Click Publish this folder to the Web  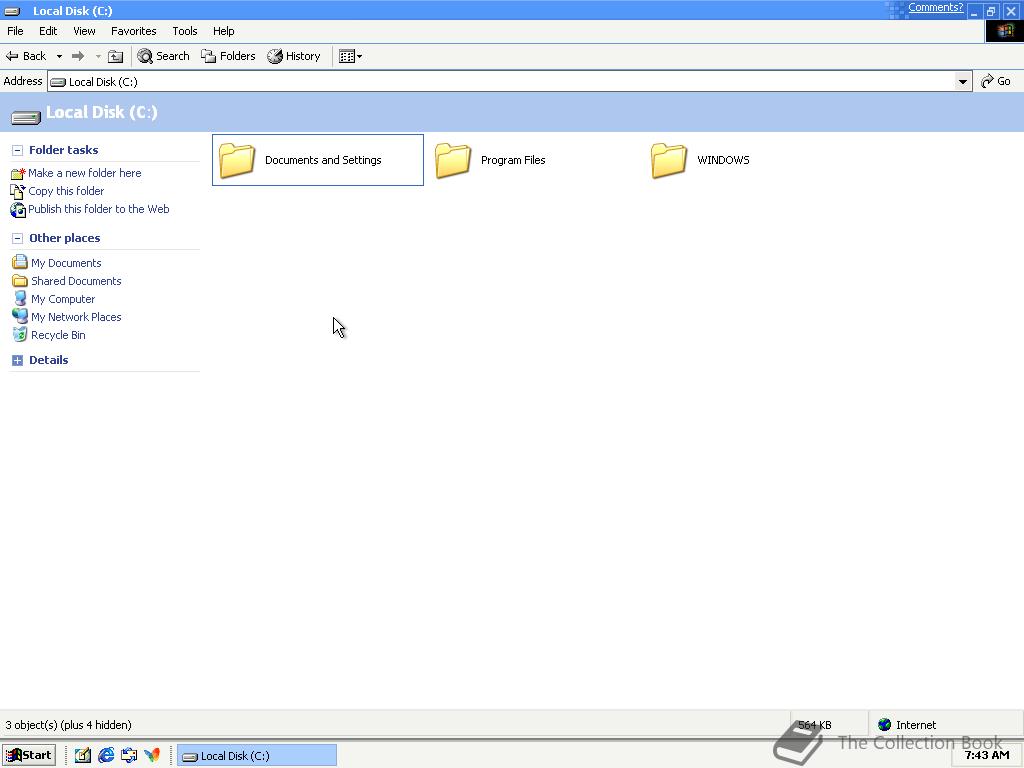(99, 209)
